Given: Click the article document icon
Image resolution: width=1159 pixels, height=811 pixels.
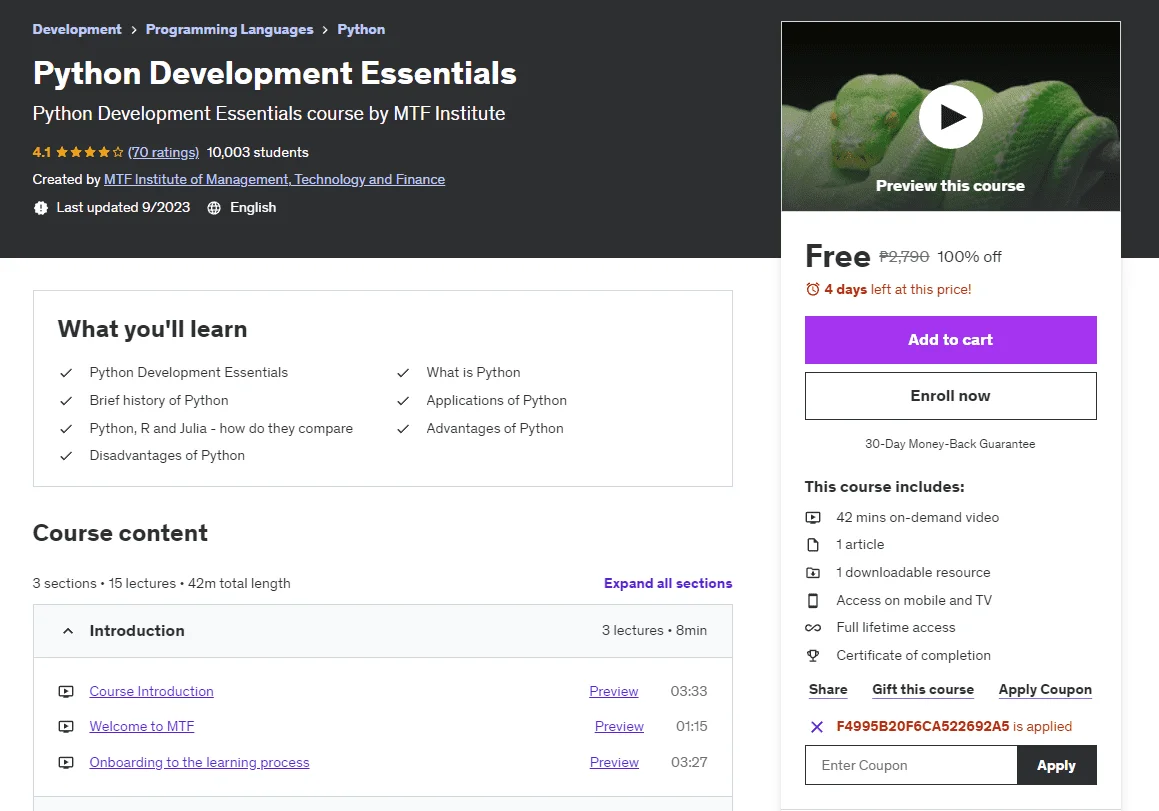Looking at the screenshot, I should 813,545.
